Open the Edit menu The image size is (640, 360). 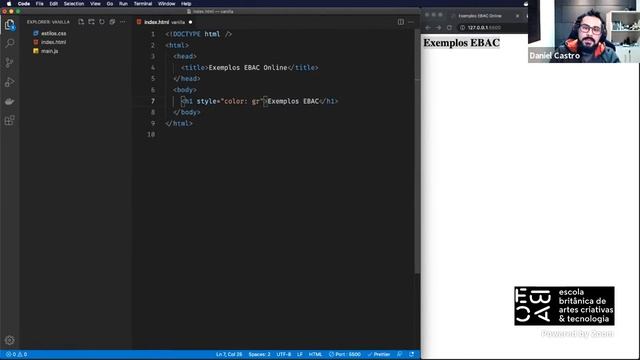[53, 4]
